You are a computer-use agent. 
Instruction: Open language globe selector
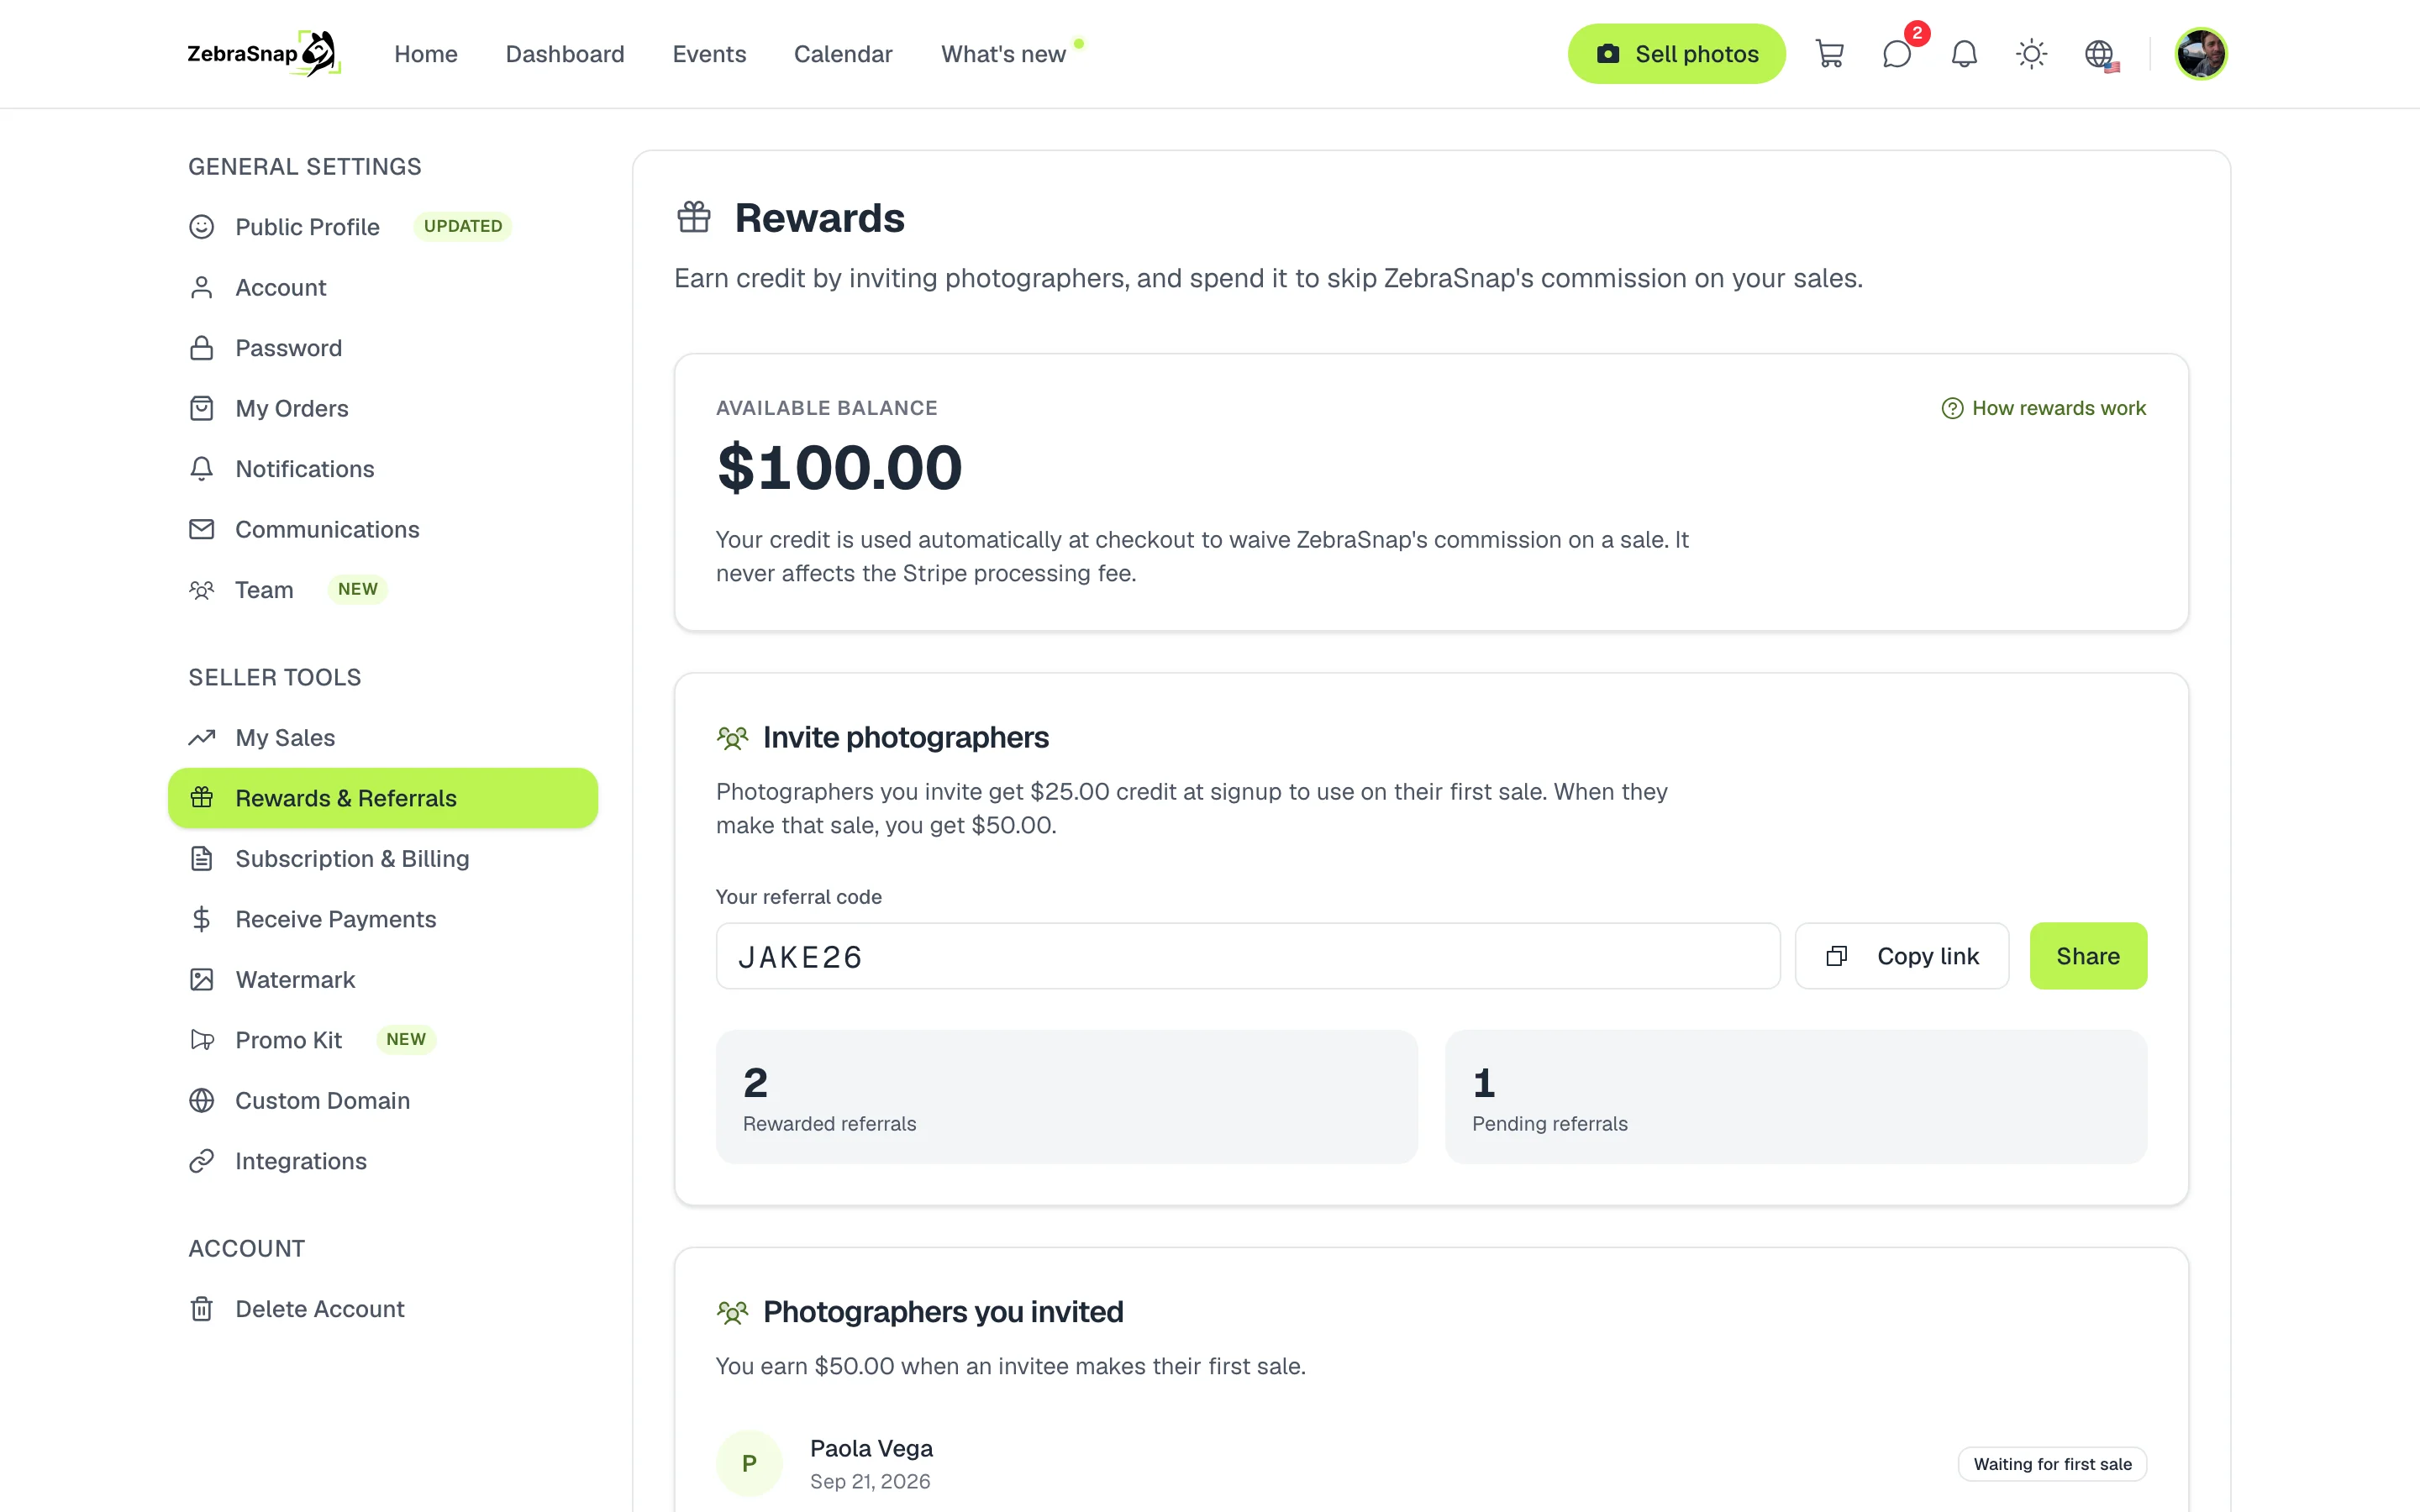2099,54
